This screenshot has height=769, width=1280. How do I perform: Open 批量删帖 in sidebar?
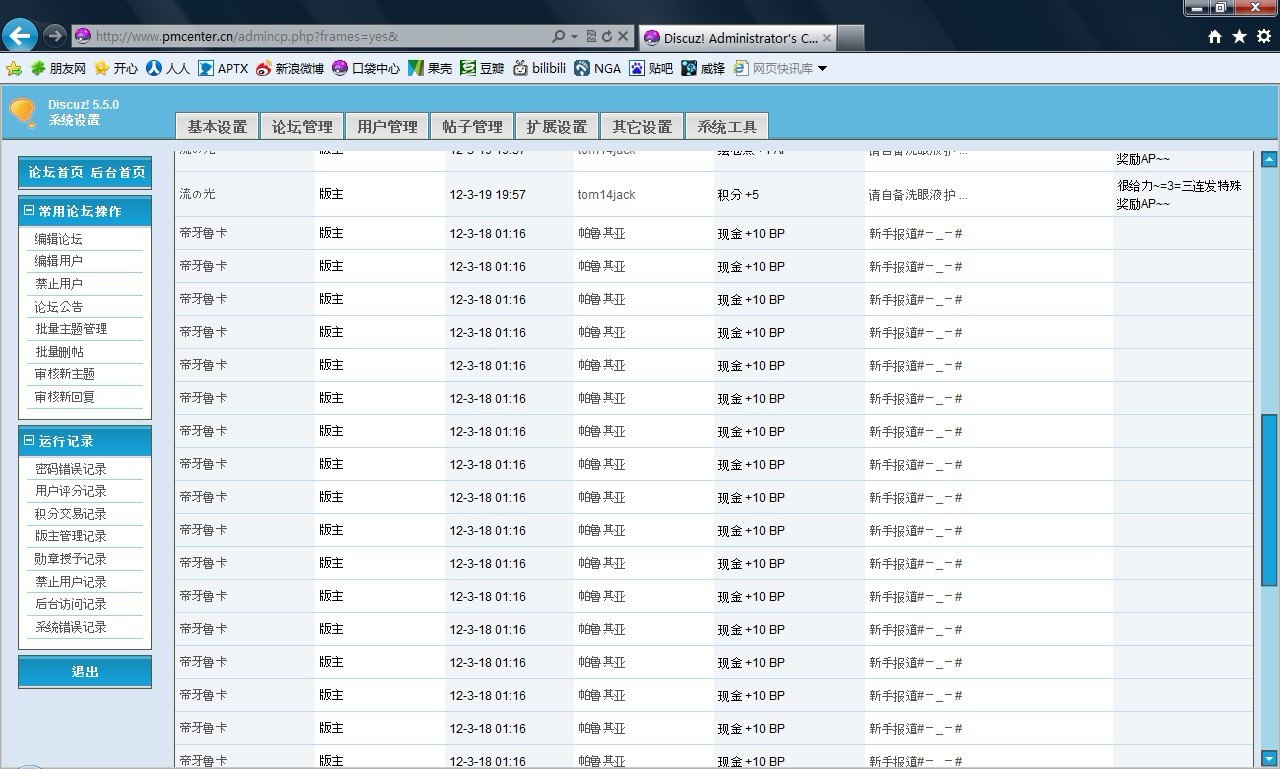(x=59, y=352)
